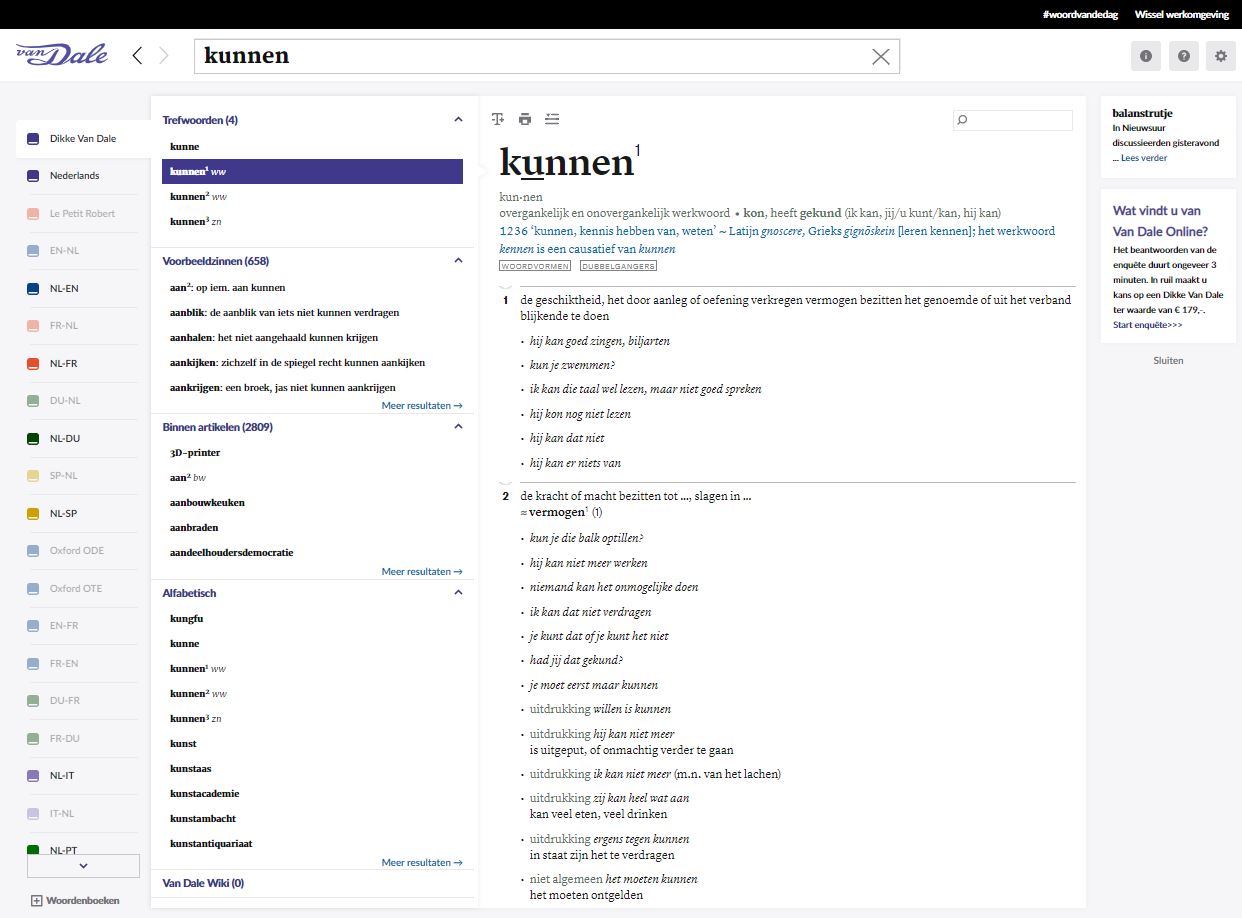1242x918 pixels.
Task: Go back with the left arrow
Action: tap(138, 56)
